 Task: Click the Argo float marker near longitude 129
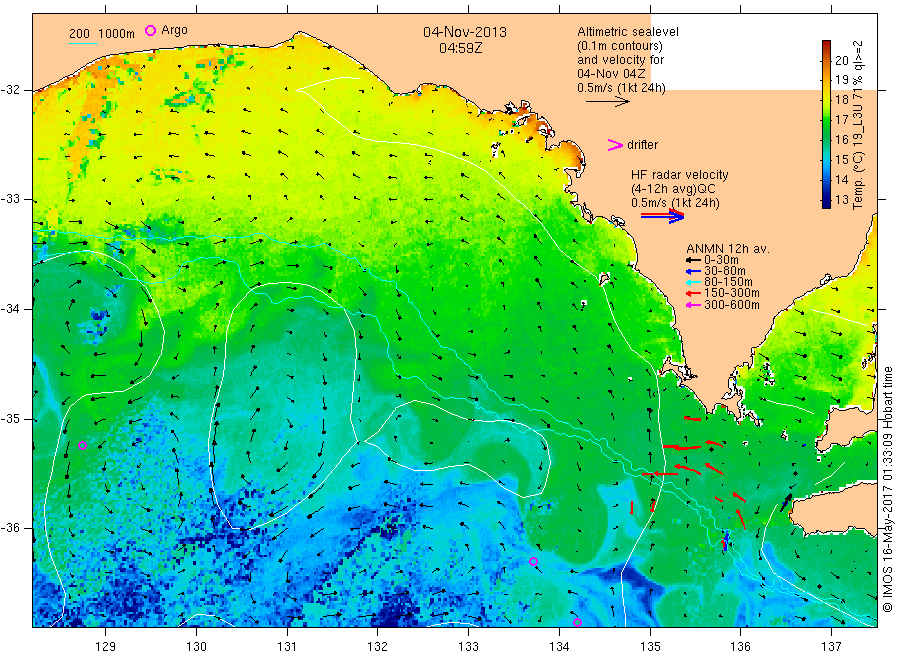pos(83,445)
